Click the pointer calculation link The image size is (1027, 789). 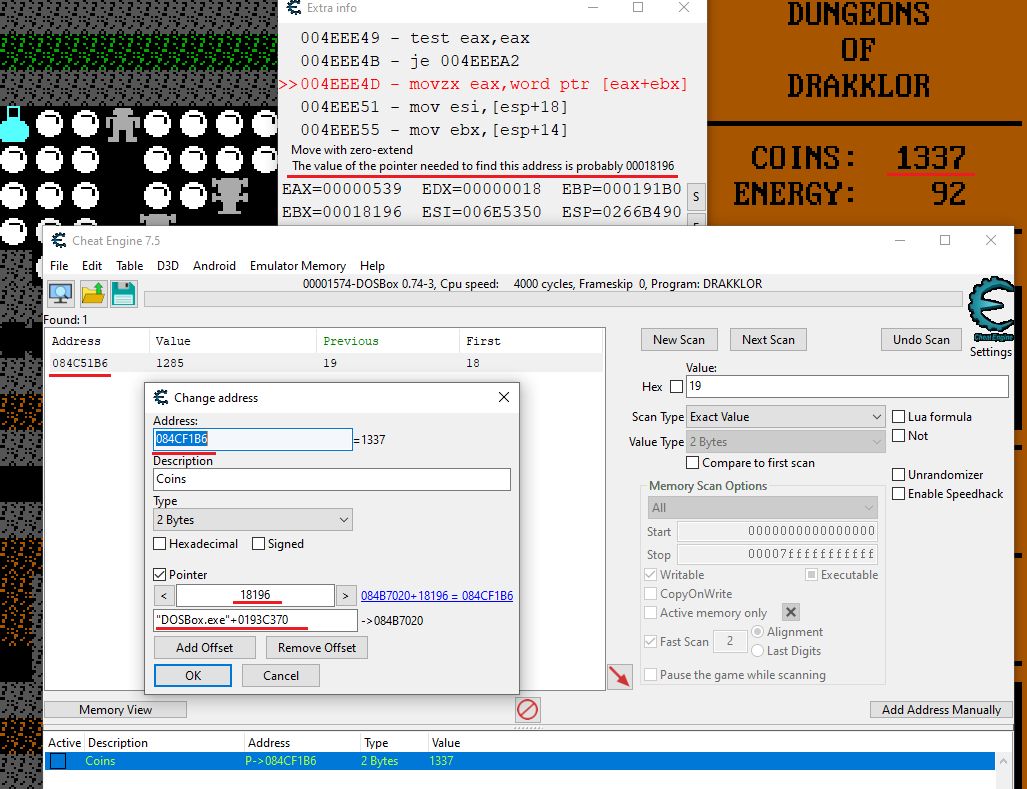437,596
